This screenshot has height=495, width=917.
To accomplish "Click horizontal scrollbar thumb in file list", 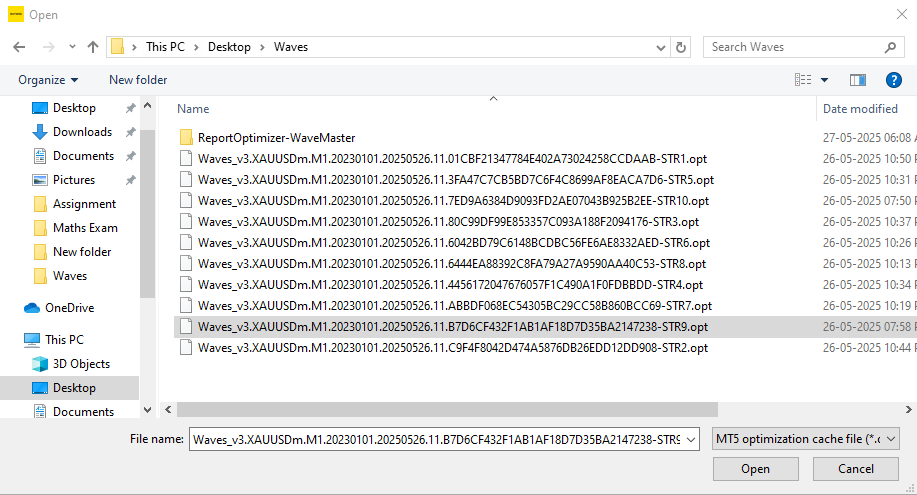I will (447, 409).
